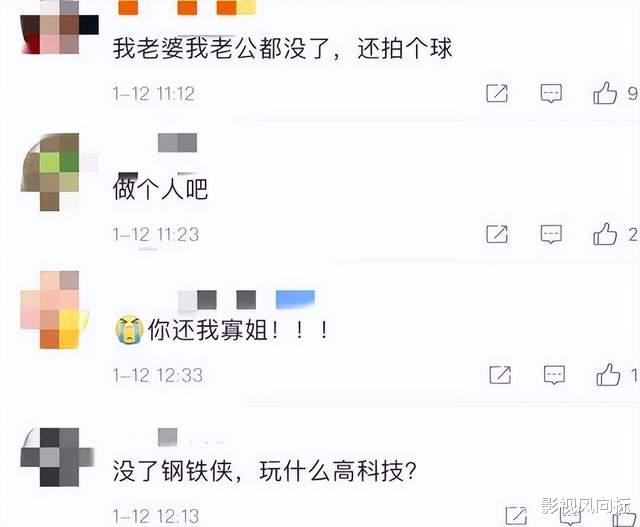Screen dimensions: 640x527
Task: Open timestamp 1-12 11:12
Action: coord(154,94)
